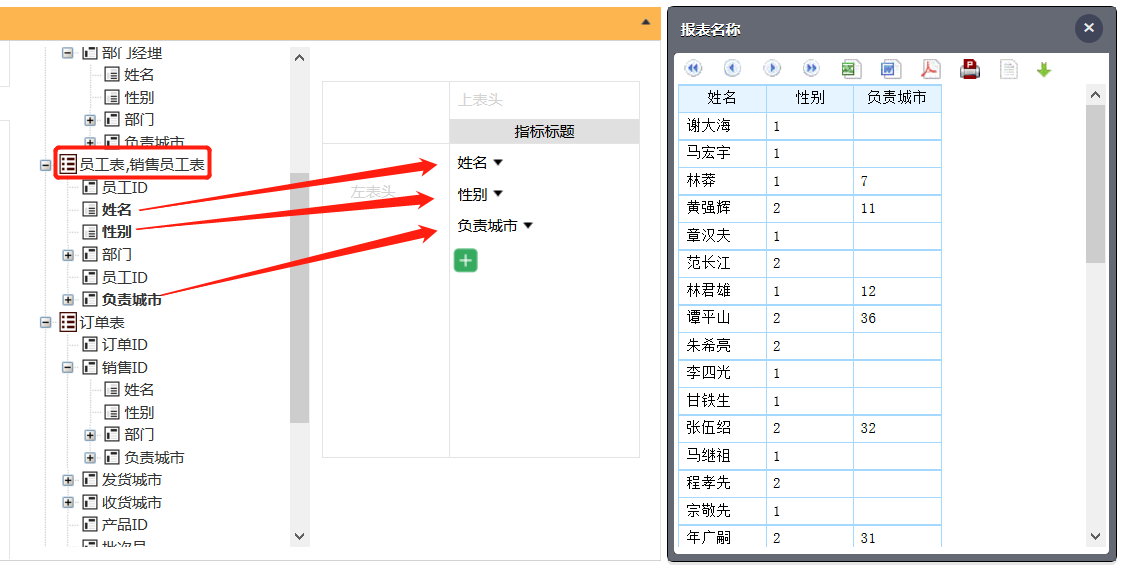
Task: Click the green download arrow icon
Action: point(1044,70)
